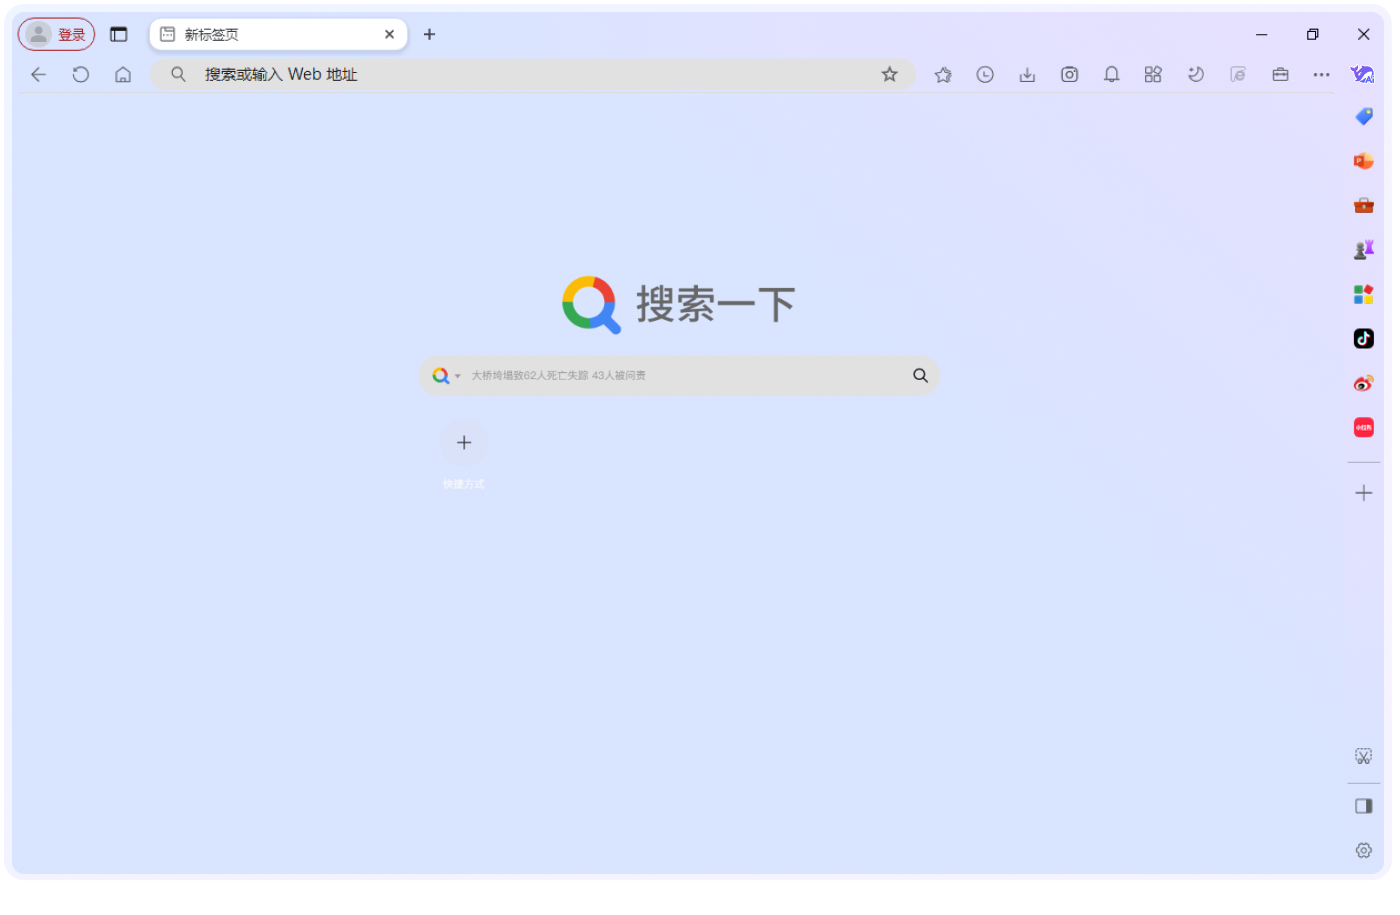Open the AI whale assistant icon

click(1363, 74)
